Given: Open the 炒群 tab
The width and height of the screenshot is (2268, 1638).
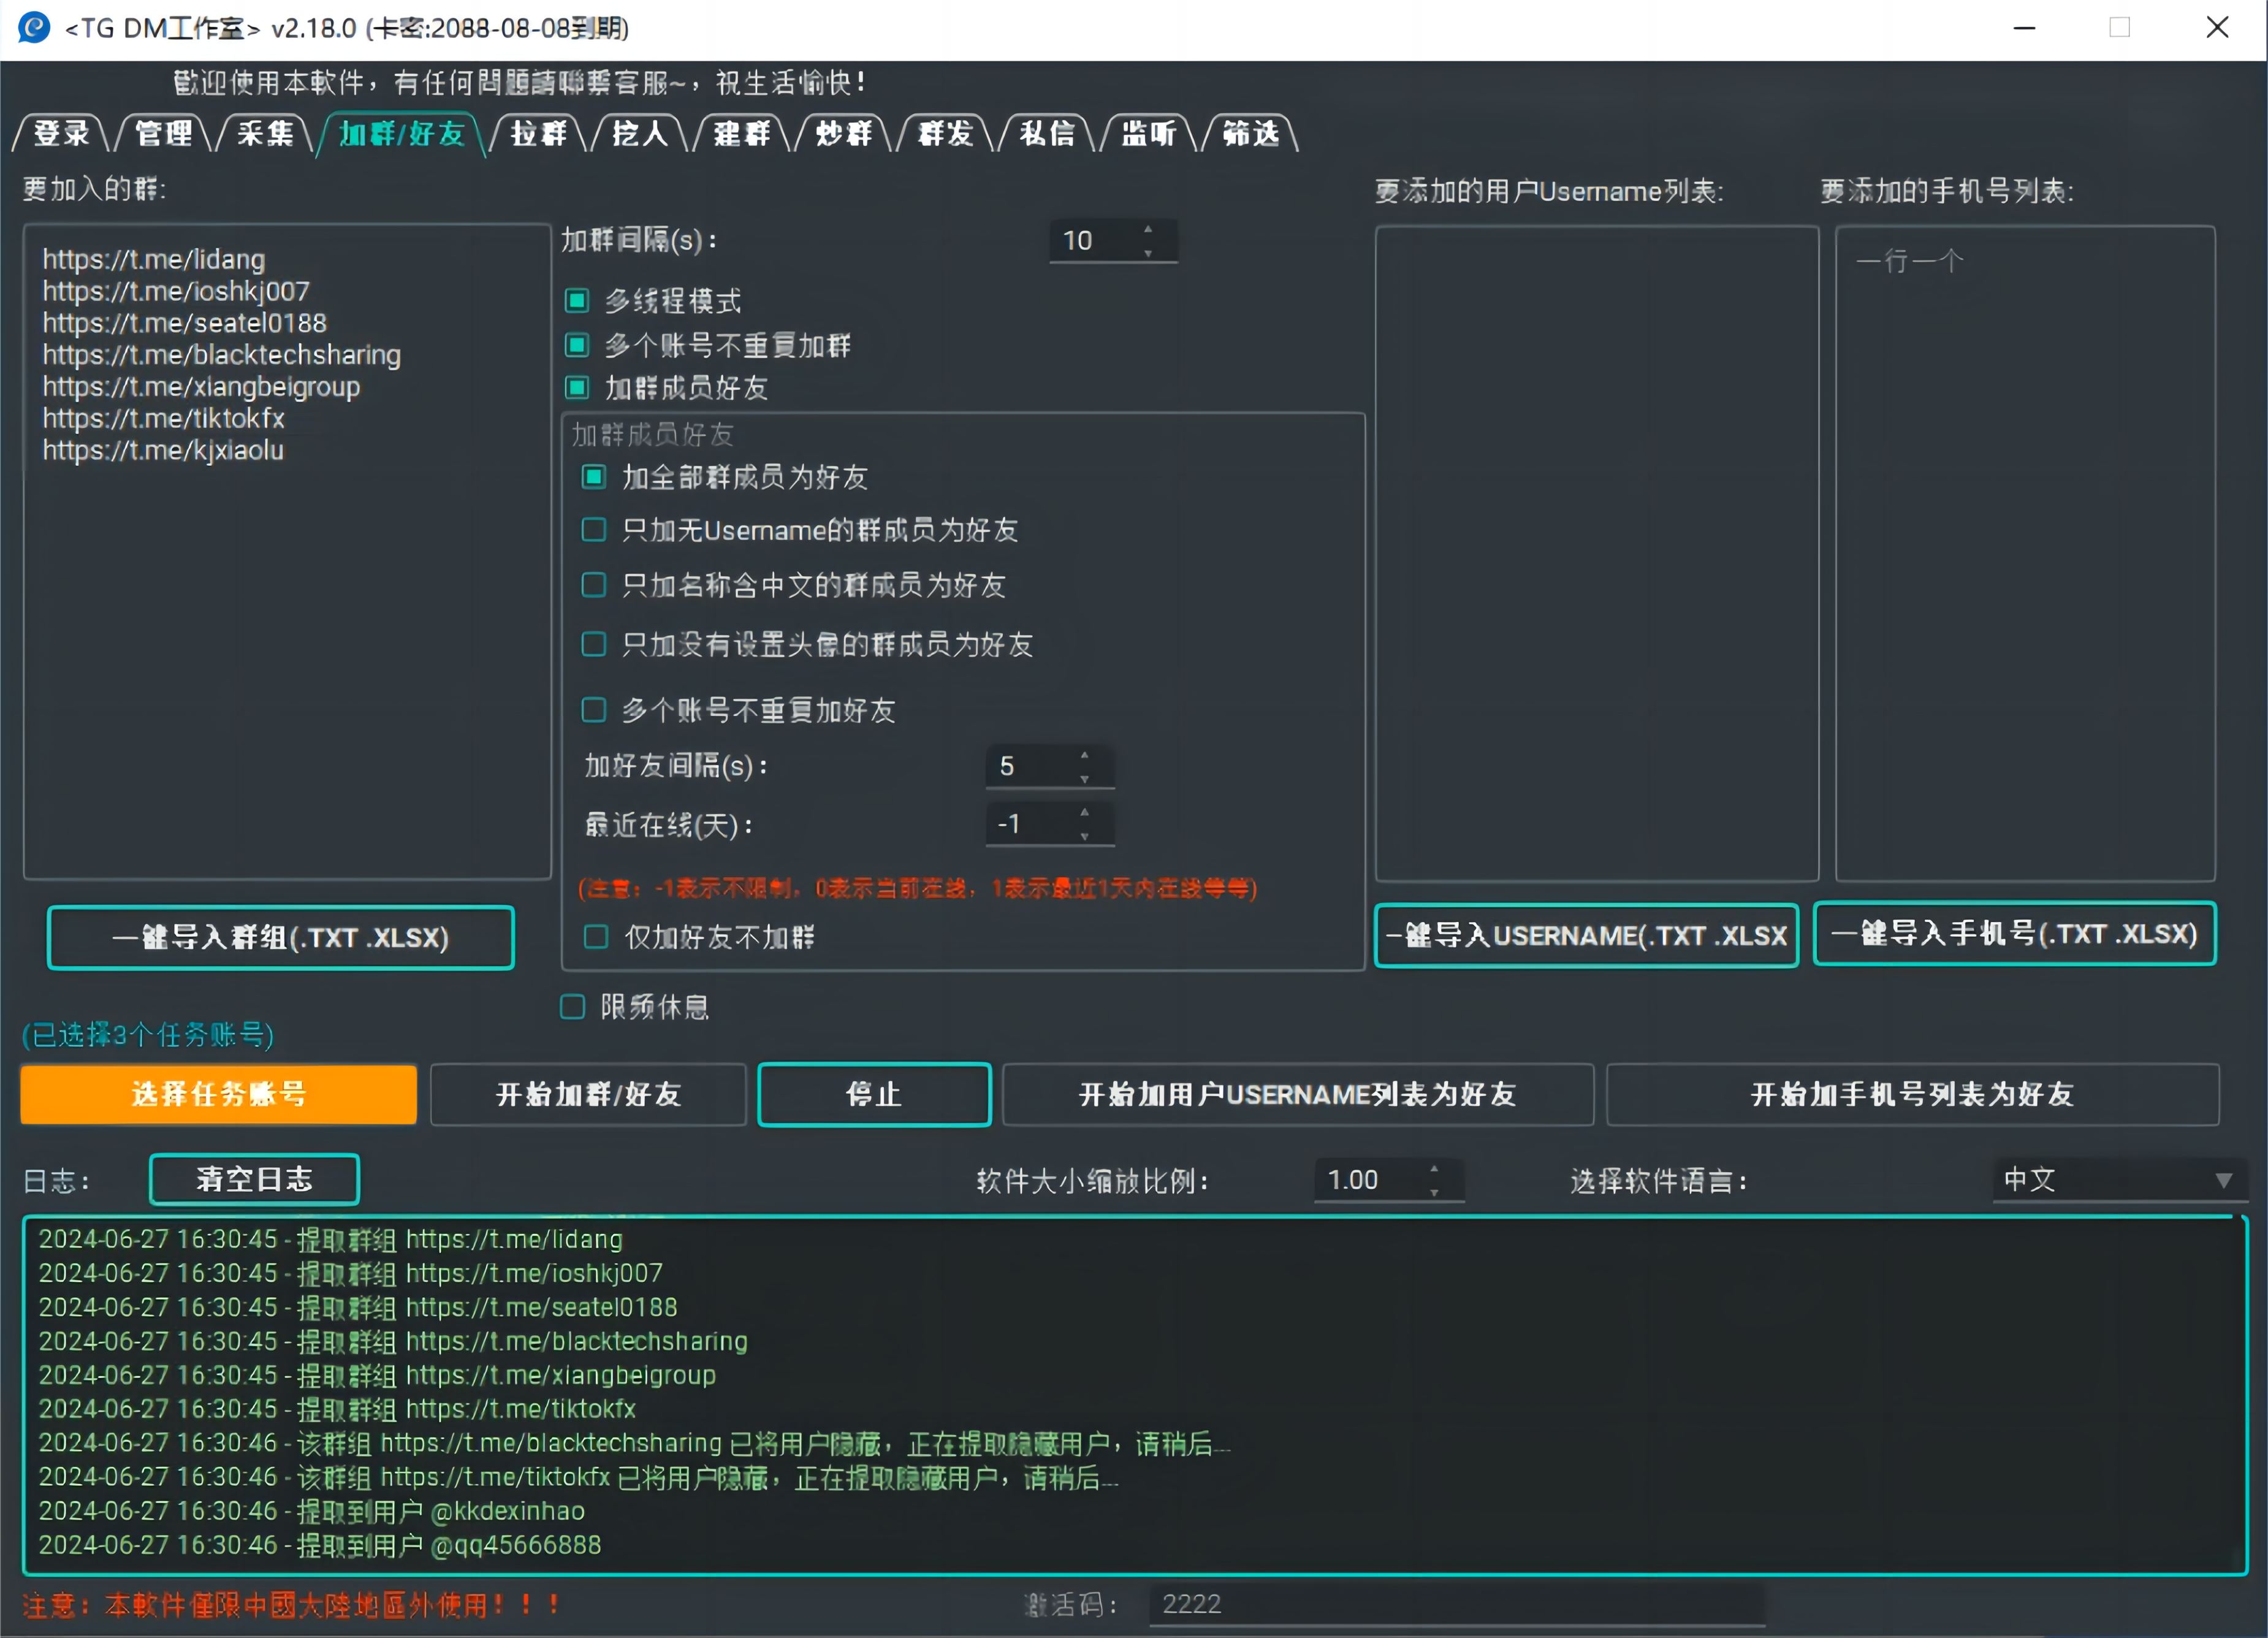Looking at the screenshot, I should coord(844,133).
